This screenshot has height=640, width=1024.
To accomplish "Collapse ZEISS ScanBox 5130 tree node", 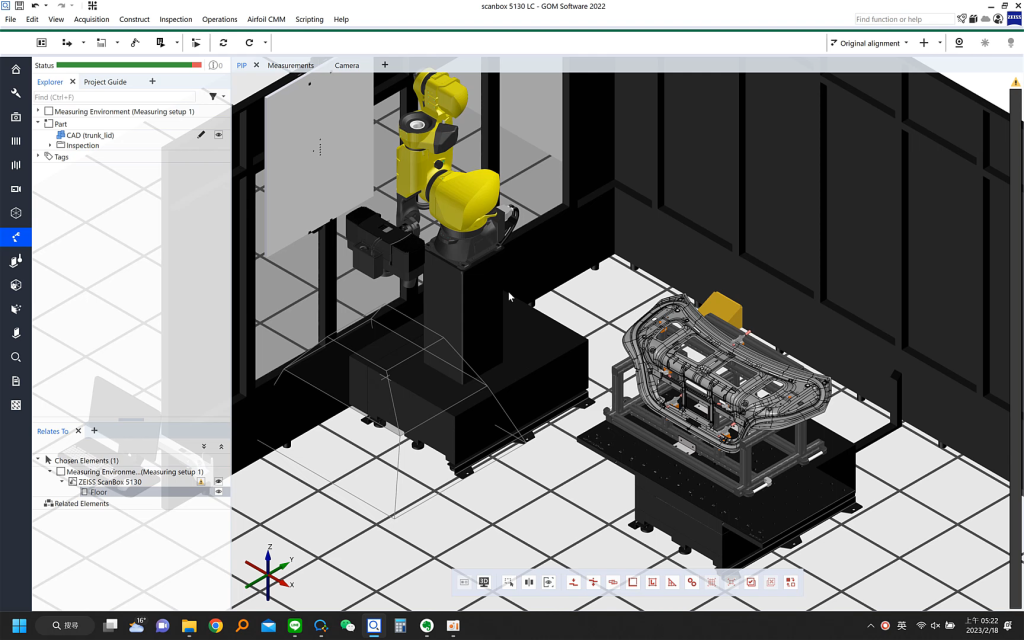I will [x=62, y=481].
